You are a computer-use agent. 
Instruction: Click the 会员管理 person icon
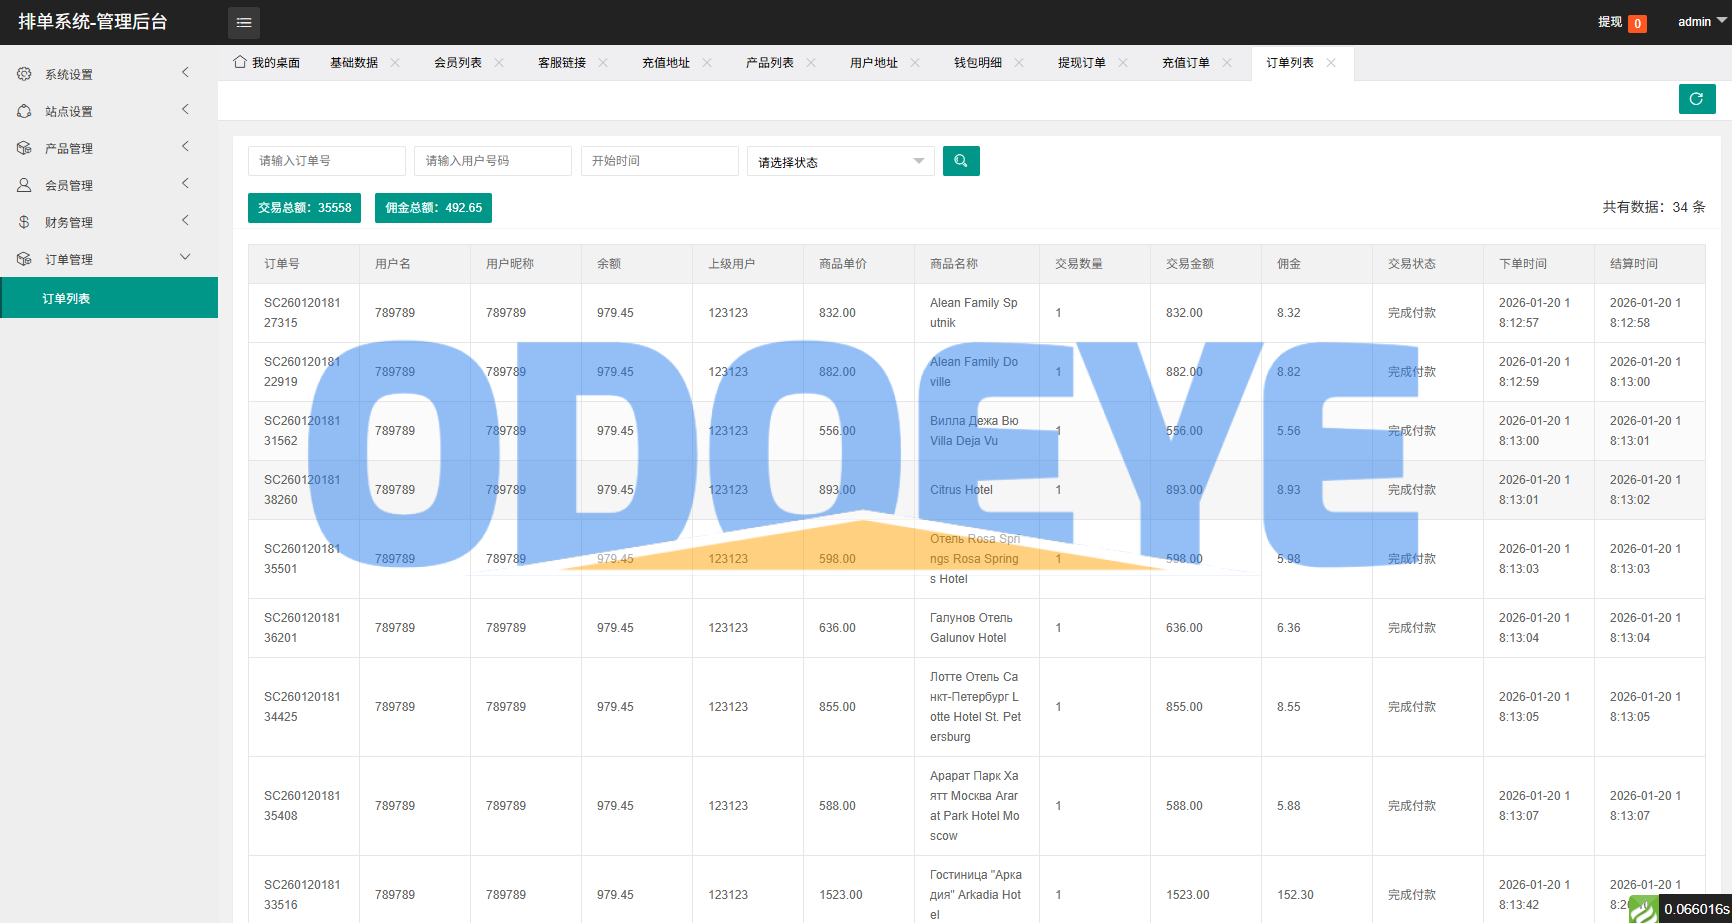point(24,185)
